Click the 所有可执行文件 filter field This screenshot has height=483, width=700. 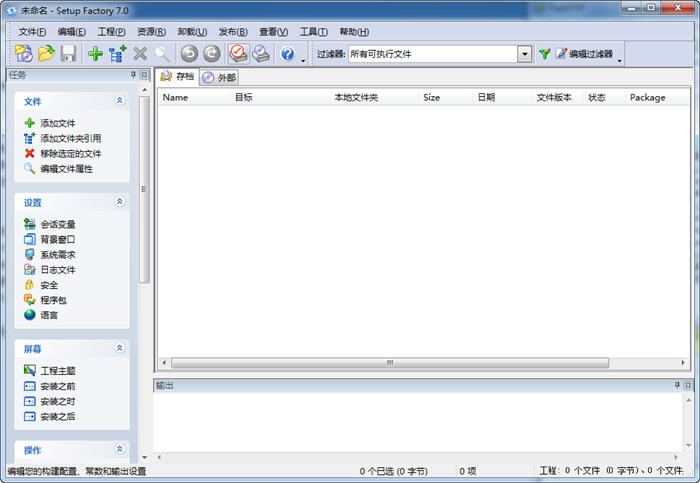(433, 54)
